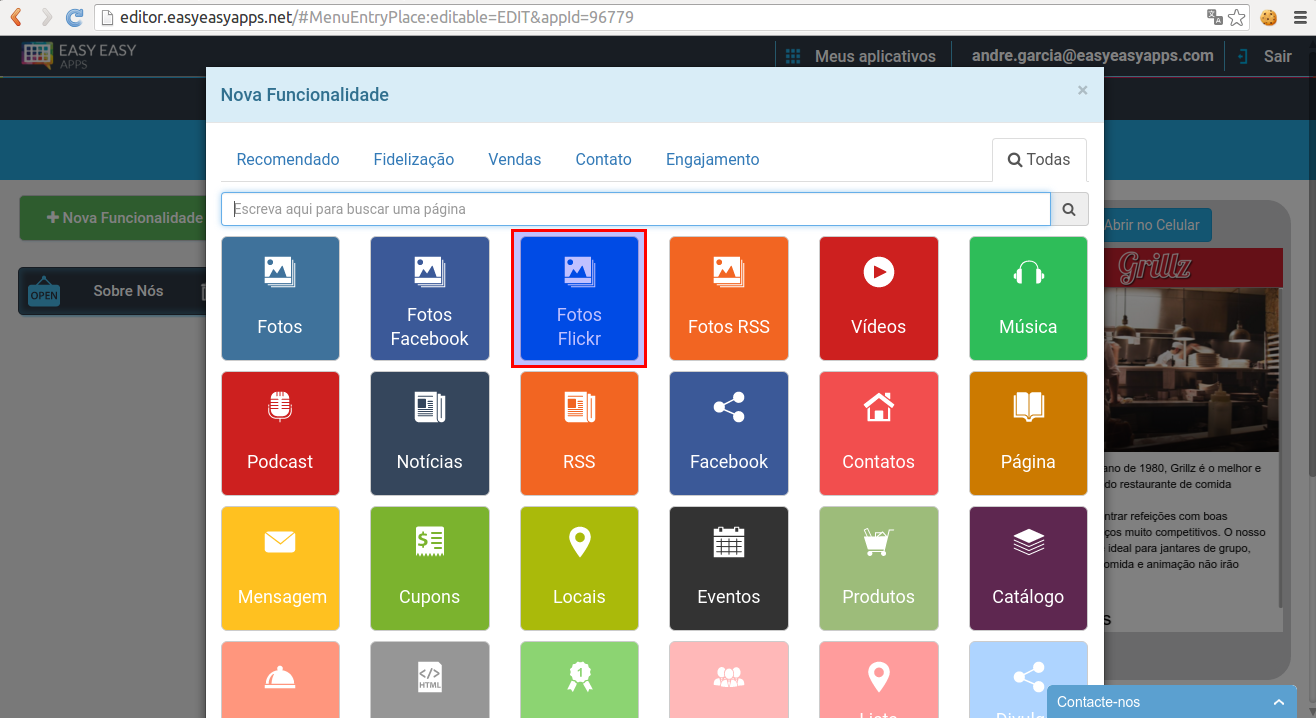Switch to the Engajamento tab
Image resolution: width=1316 pixels, height=718 pixels.
coord(712,160)
